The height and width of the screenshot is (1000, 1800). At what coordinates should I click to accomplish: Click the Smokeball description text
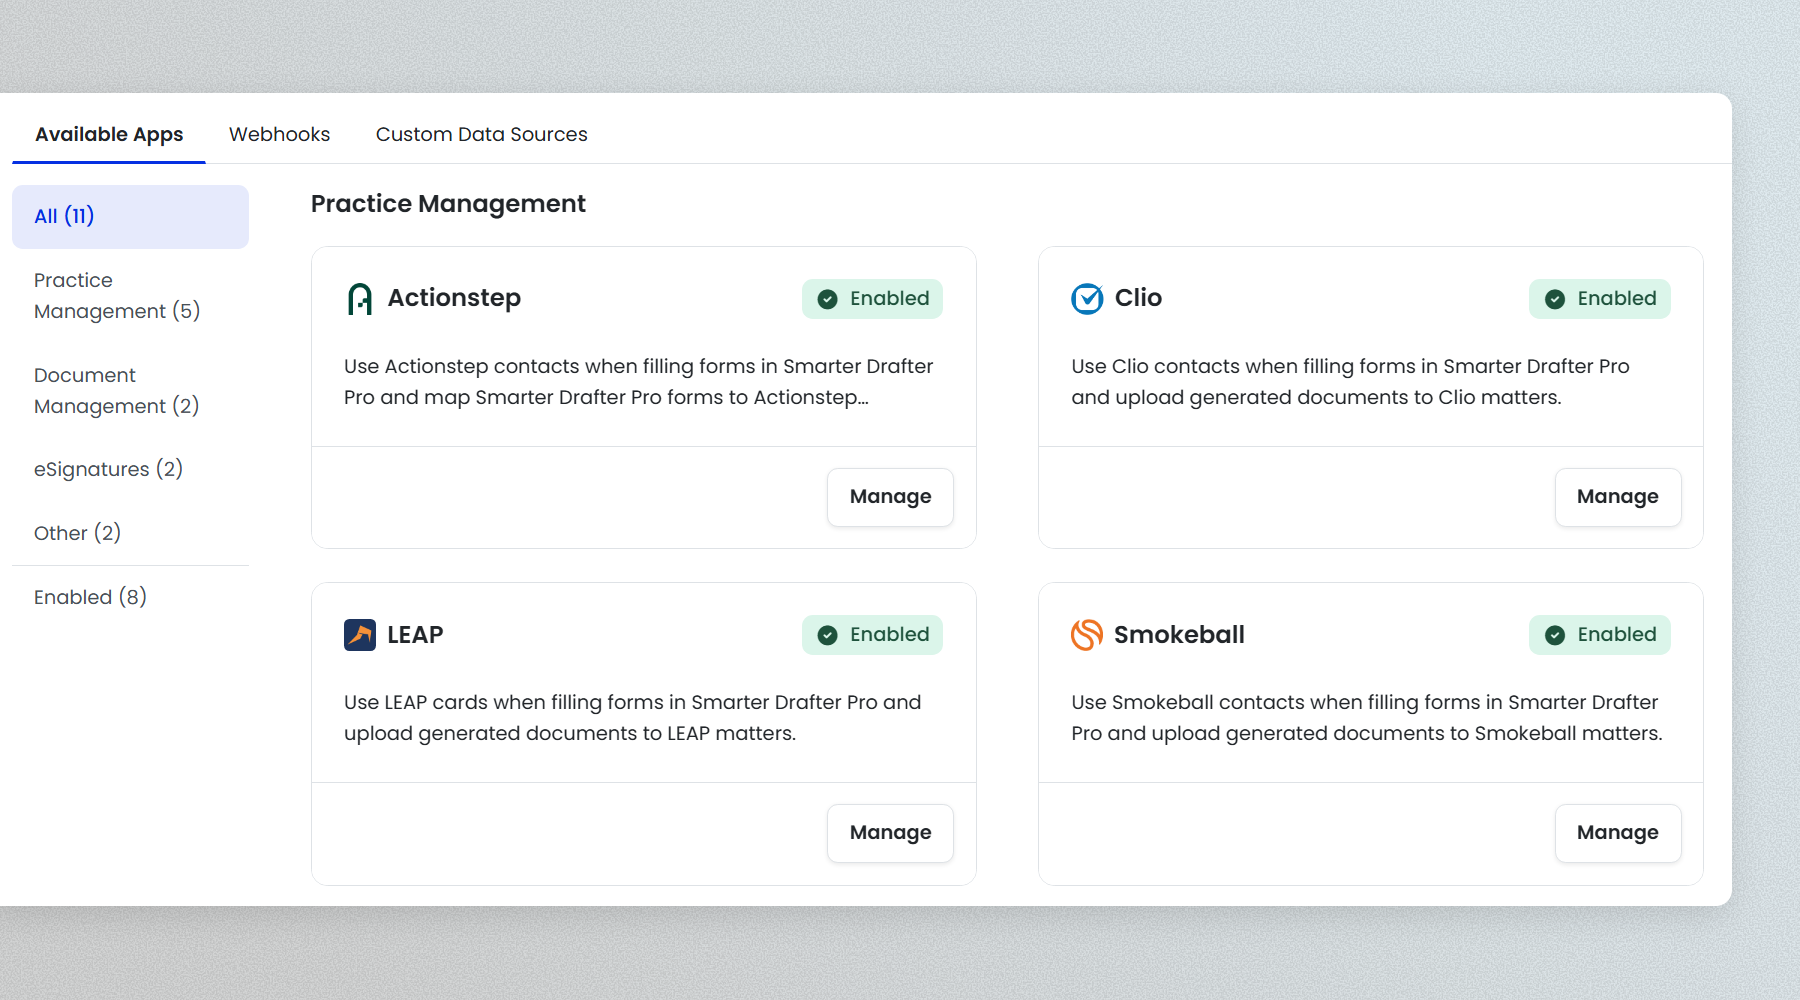coord(1367,718)
